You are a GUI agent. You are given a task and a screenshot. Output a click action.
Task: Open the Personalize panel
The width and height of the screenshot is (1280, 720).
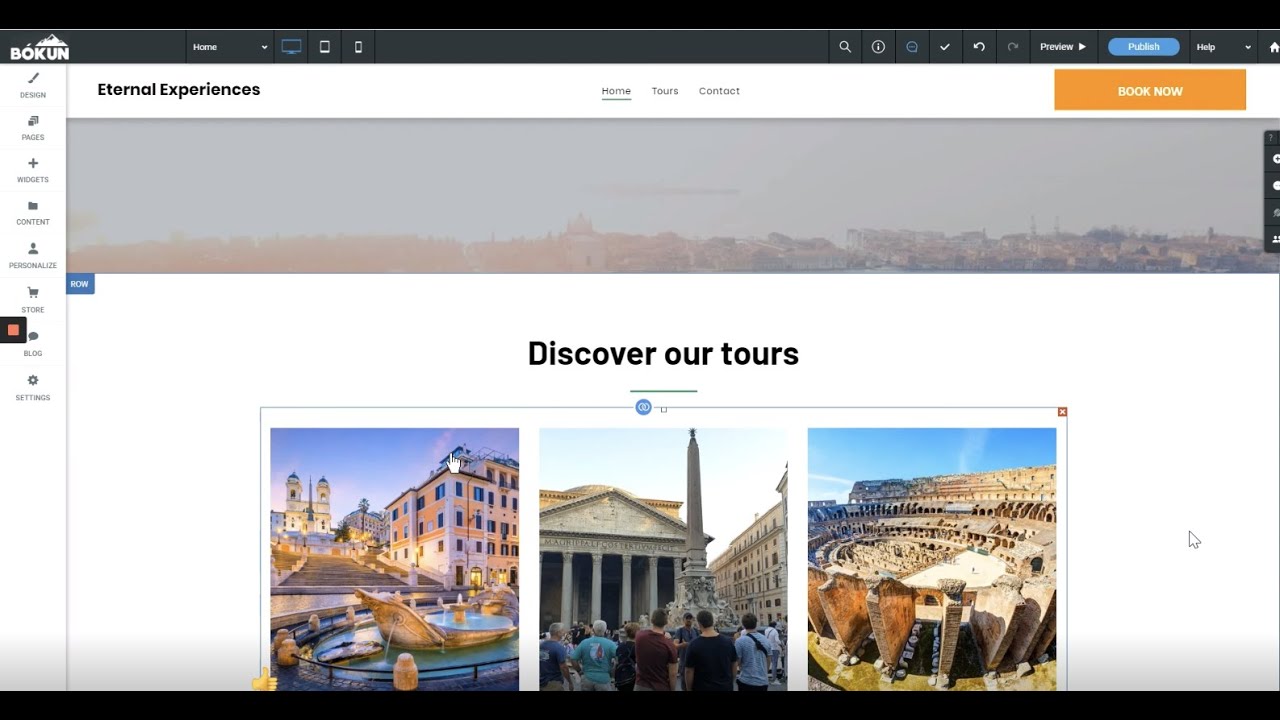coord(33,255)
